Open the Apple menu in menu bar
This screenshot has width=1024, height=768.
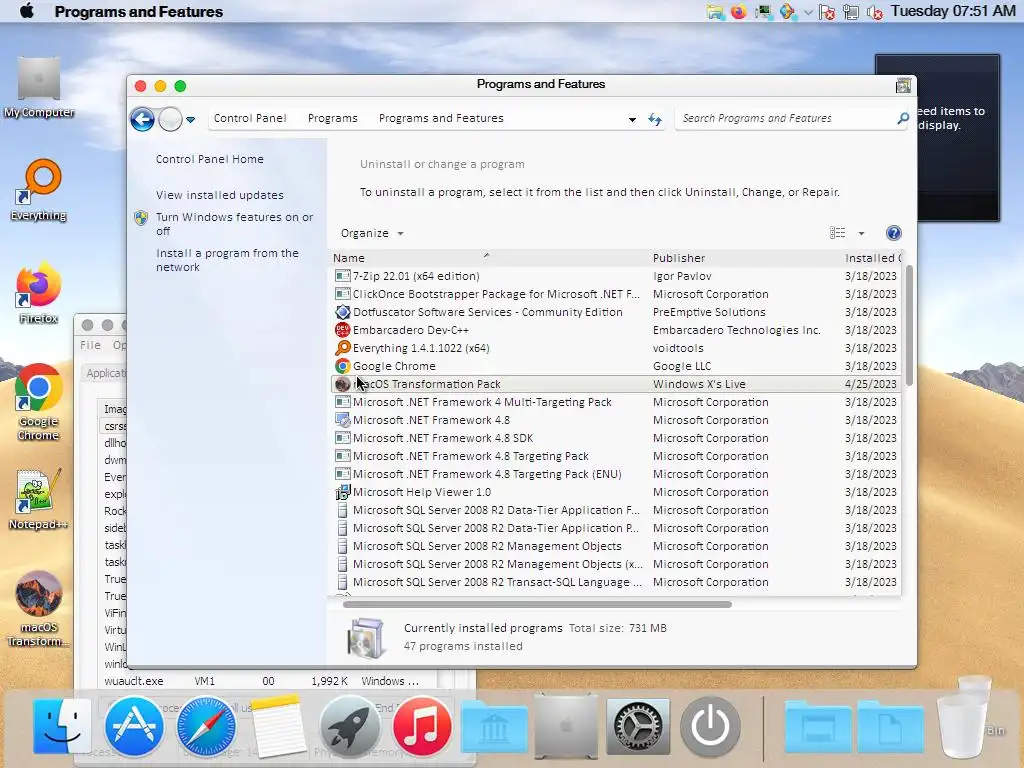(x=27, y=11)
